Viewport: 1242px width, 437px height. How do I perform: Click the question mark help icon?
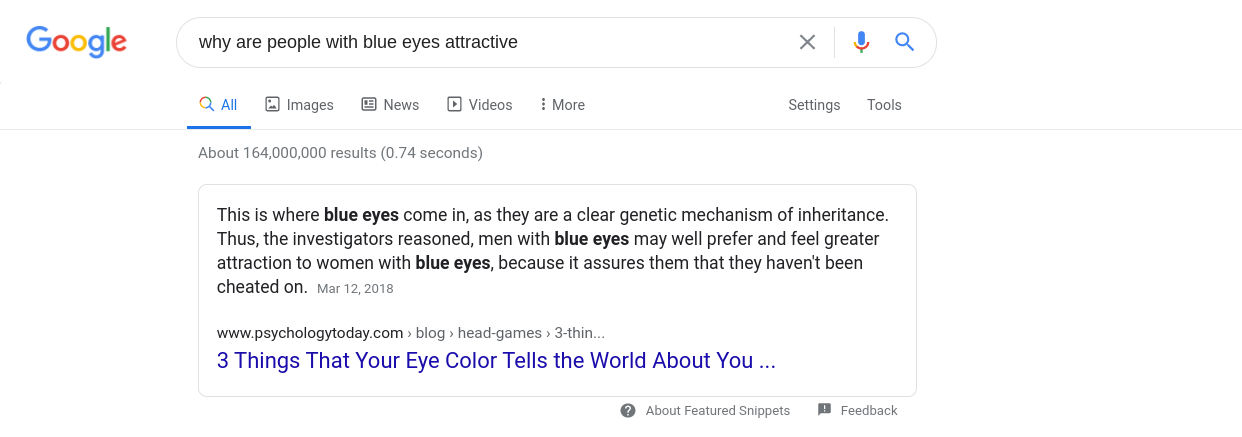[x=628, y=411]
